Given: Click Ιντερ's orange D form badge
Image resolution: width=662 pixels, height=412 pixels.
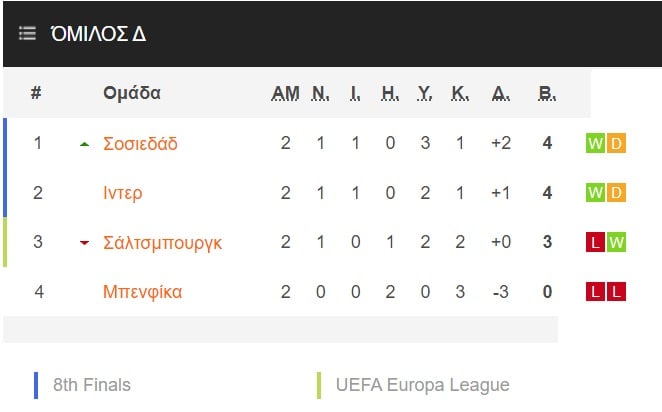Looking at the screenshot, I should point(616,192).
